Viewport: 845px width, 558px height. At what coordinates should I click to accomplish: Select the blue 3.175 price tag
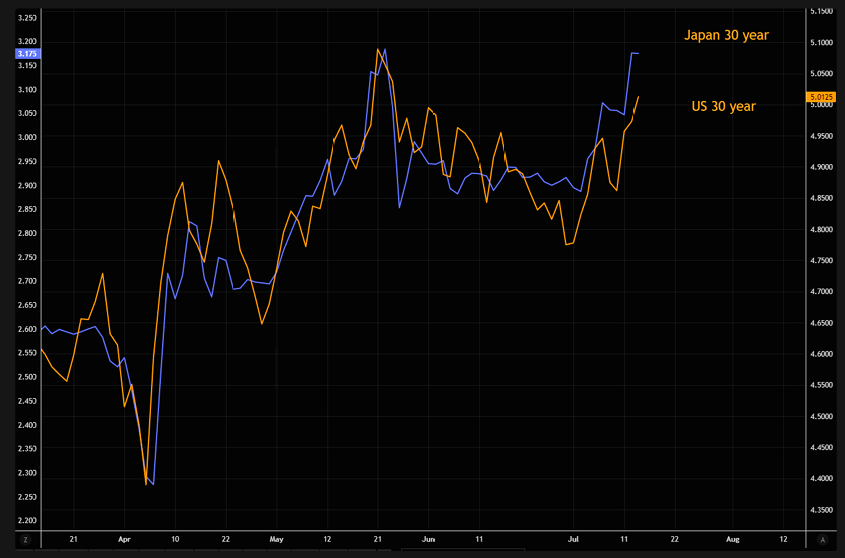[x=27, y=54]
